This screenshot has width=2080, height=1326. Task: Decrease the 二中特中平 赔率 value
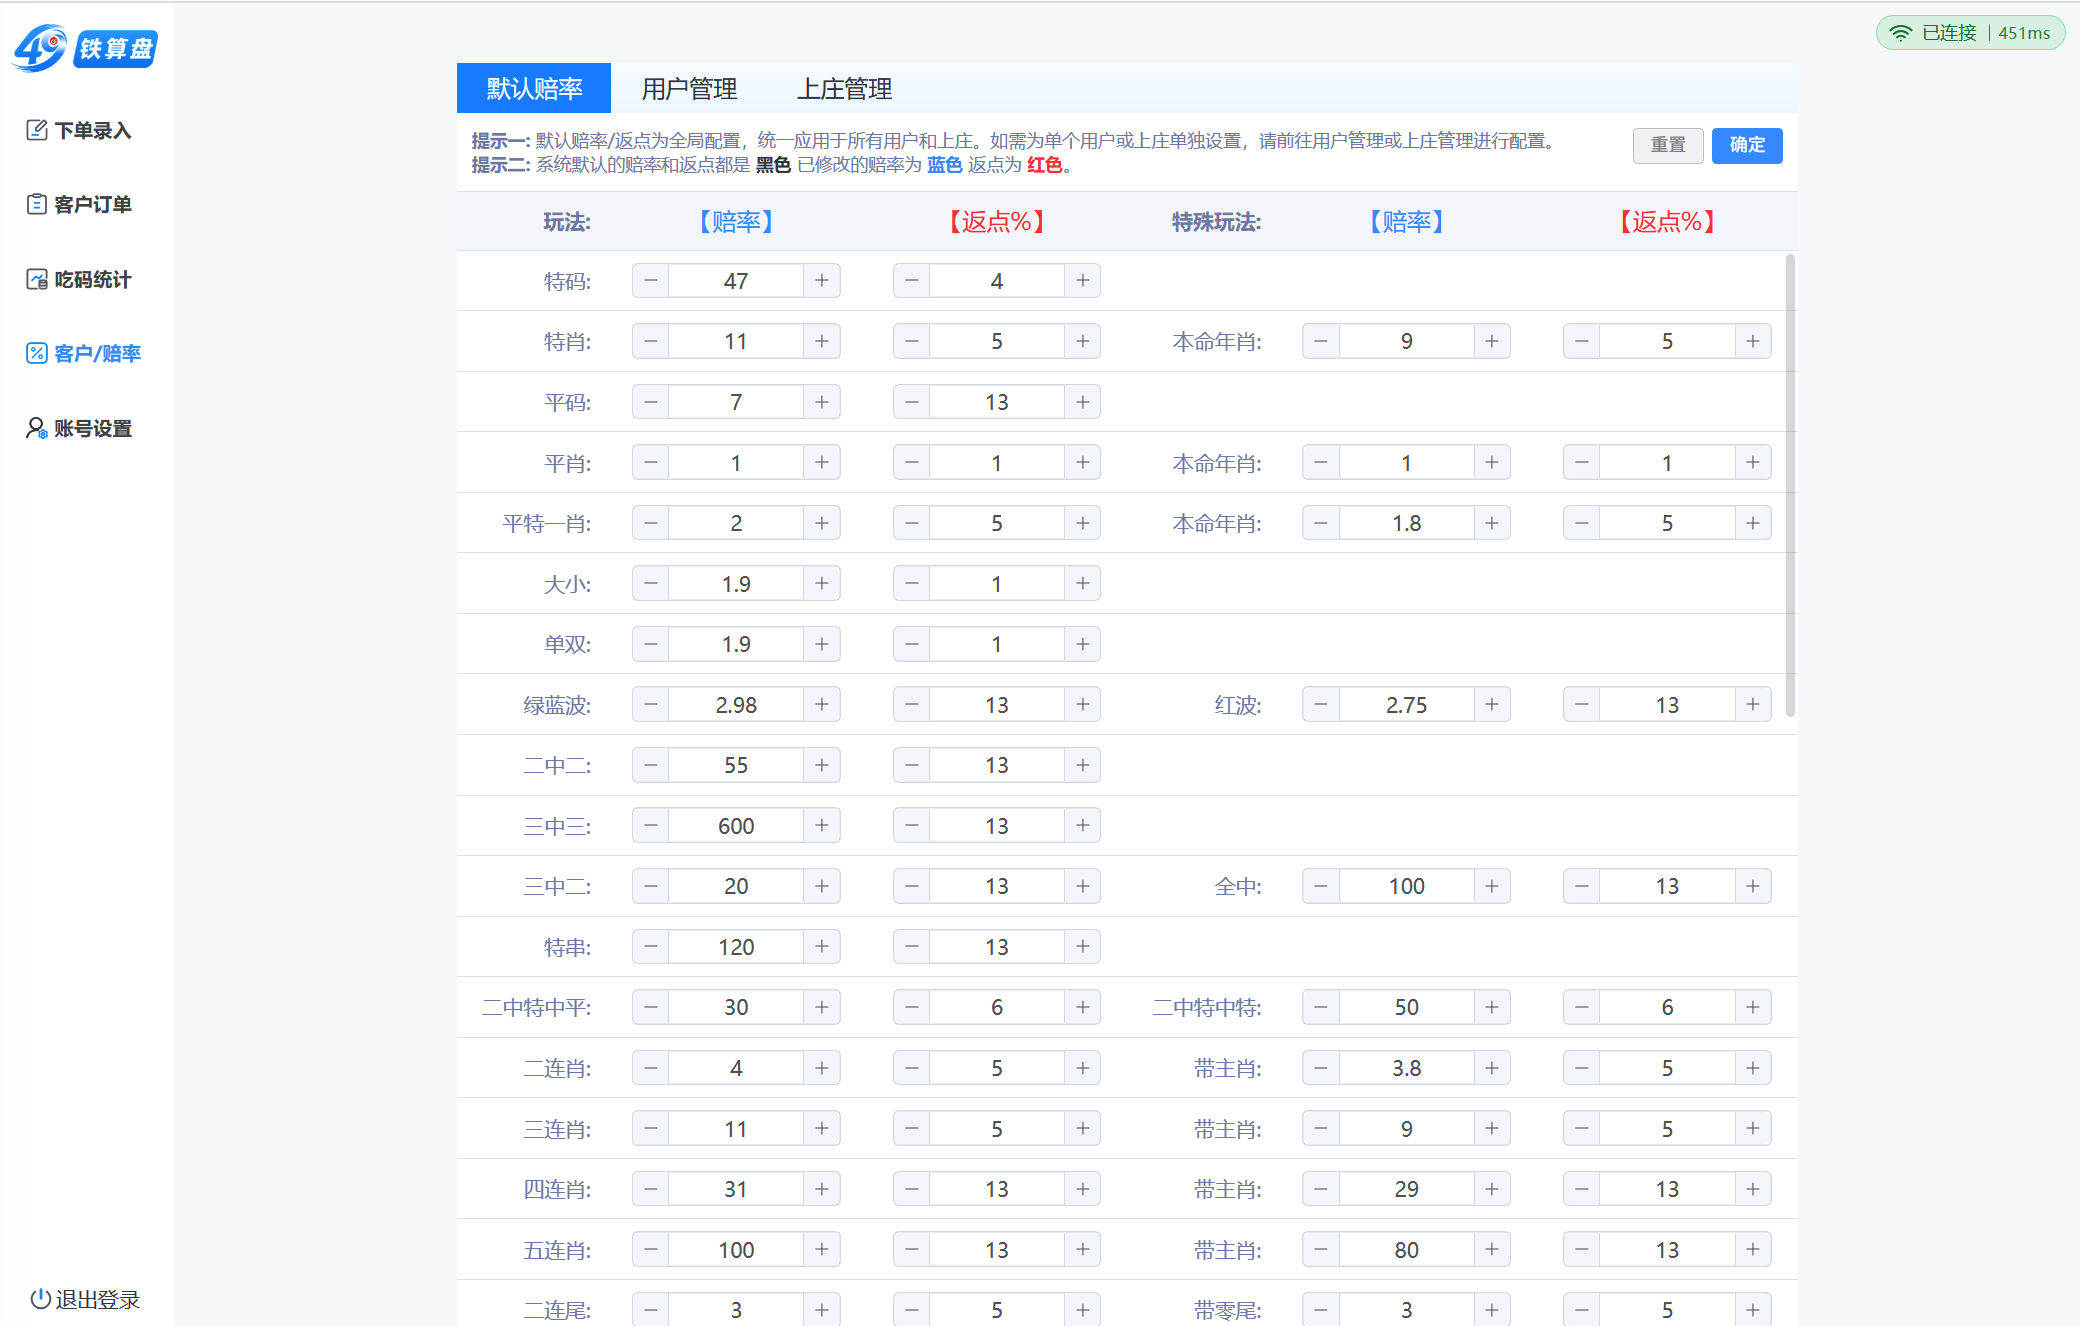[651, 1007]
